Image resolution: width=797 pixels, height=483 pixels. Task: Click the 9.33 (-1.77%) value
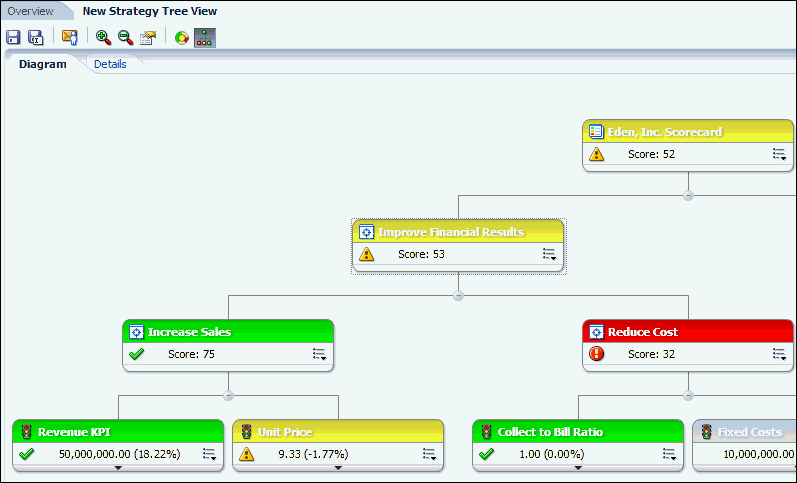point(313,454)
